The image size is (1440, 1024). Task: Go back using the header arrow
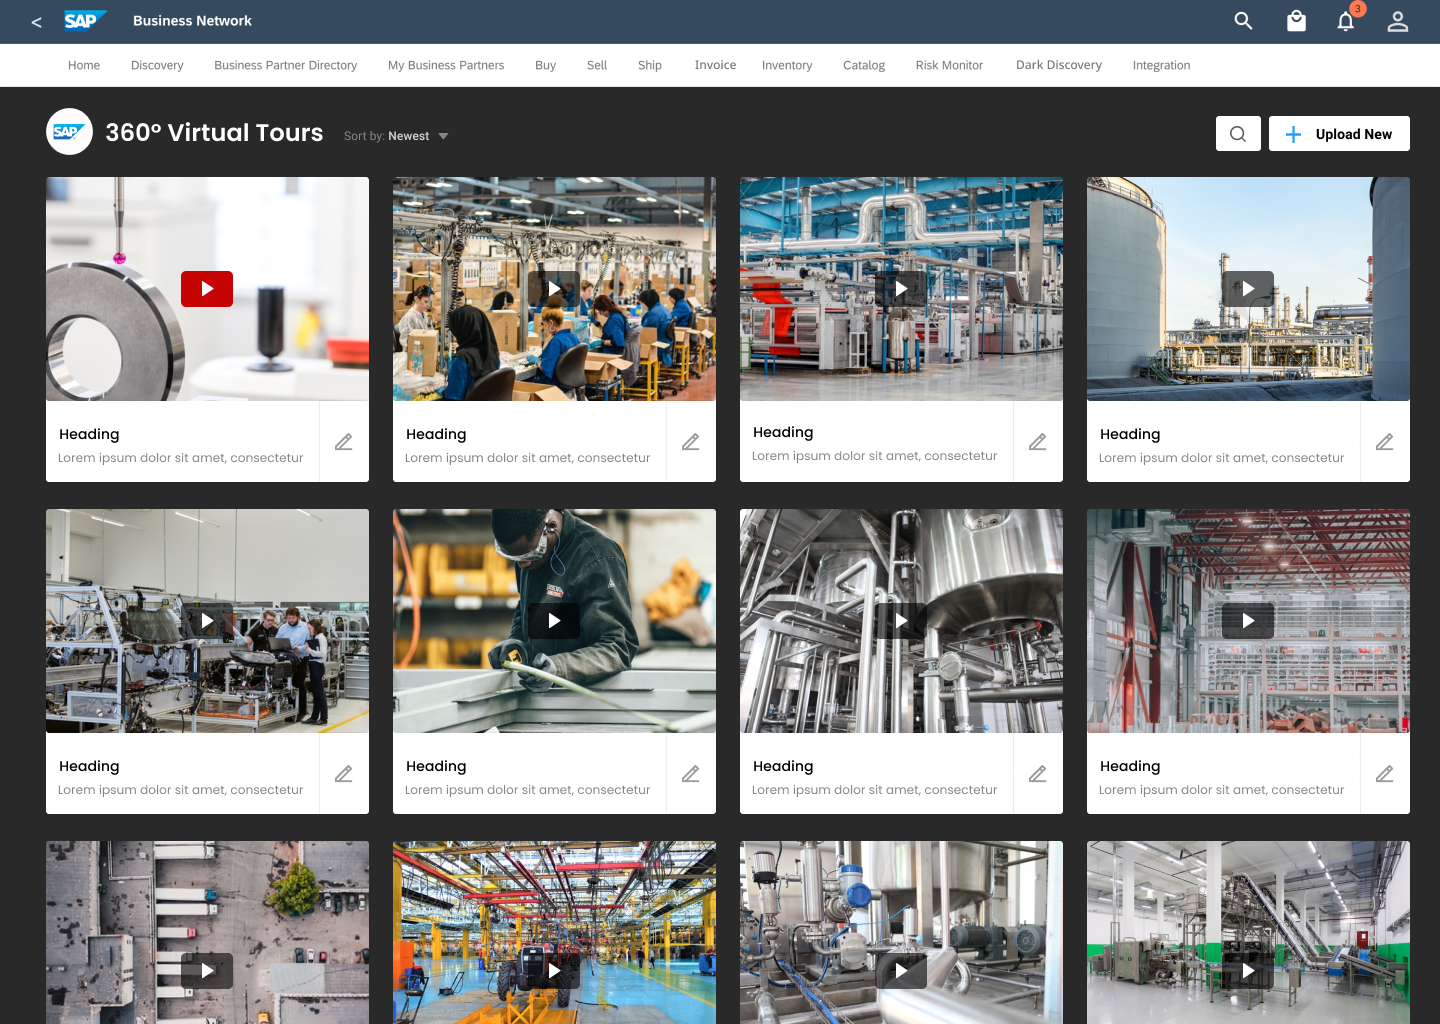coord(36,22)
